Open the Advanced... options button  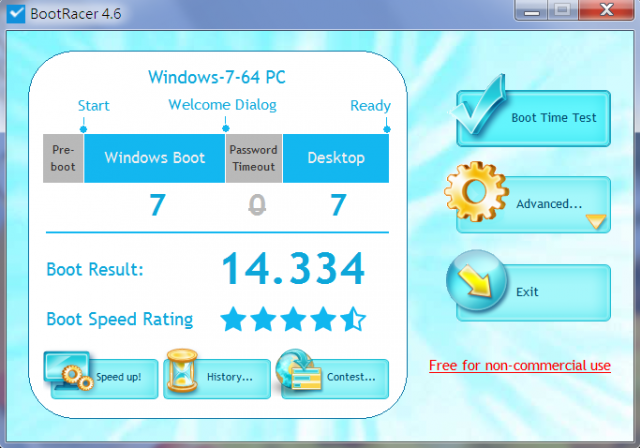[x=533, y=205]
